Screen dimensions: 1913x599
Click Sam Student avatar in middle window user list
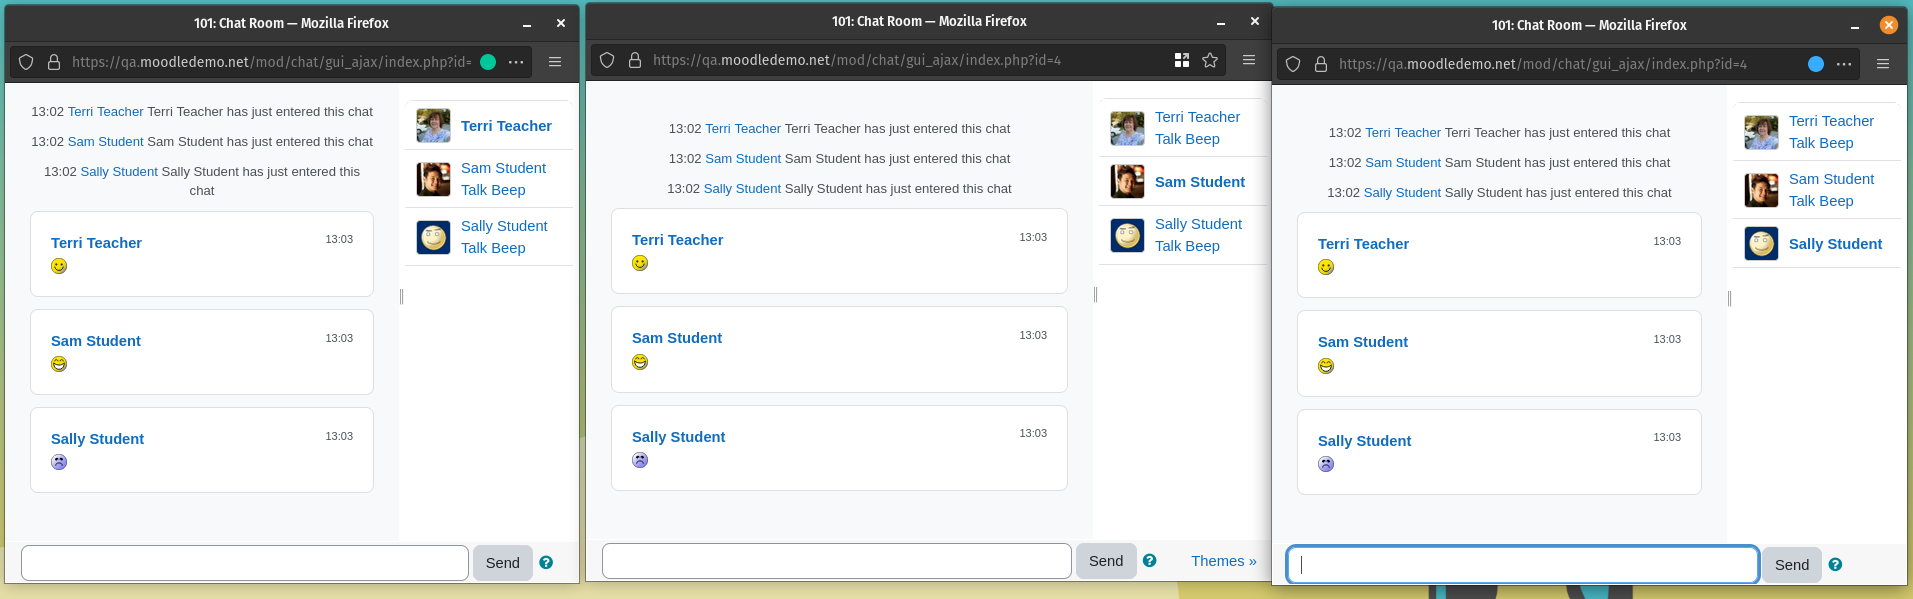coord(1127,182)
